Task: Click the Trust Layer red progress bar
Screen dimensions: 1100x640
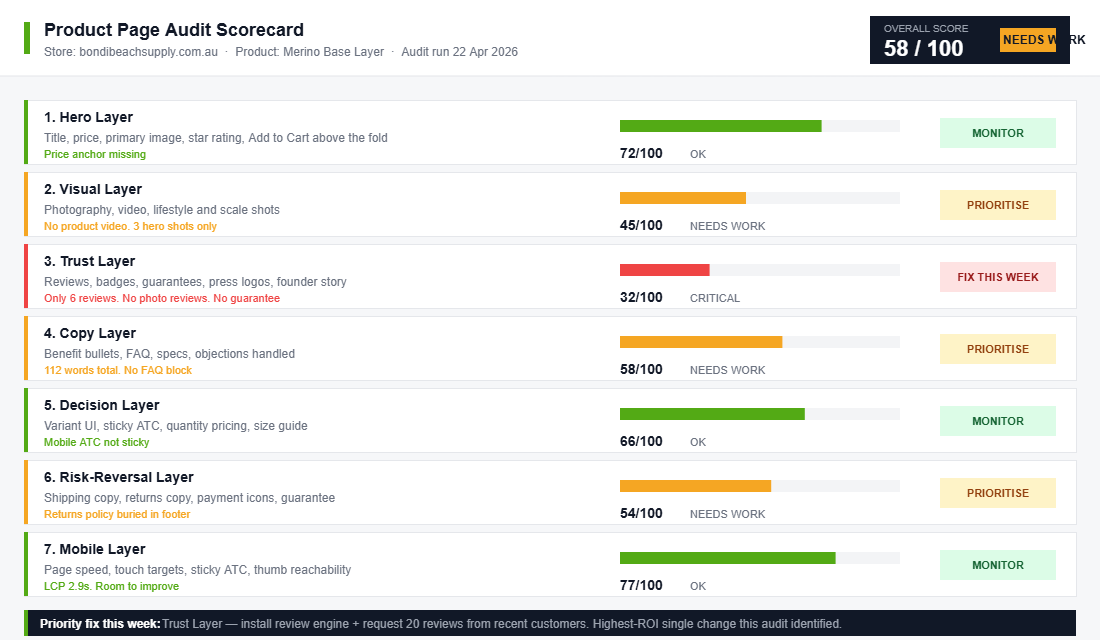Action: [x=665, y=270]
